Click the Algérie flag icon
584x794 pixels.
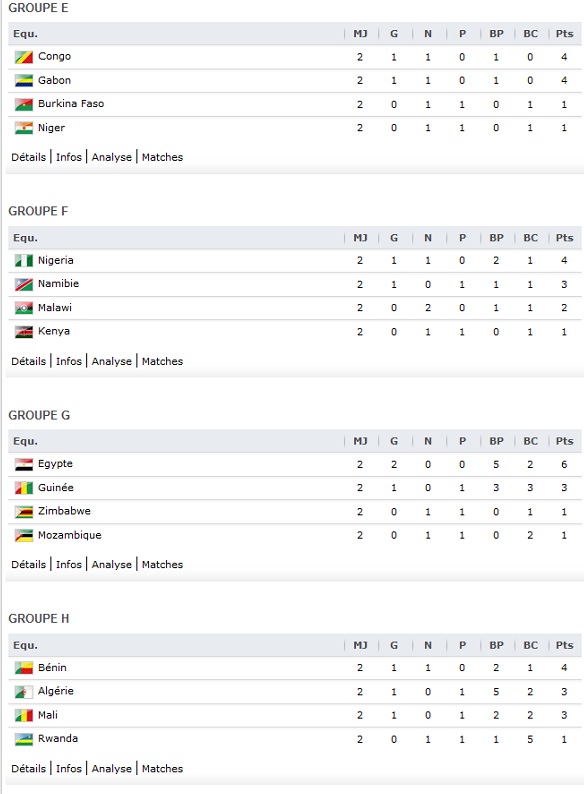(x=24, y=692)
